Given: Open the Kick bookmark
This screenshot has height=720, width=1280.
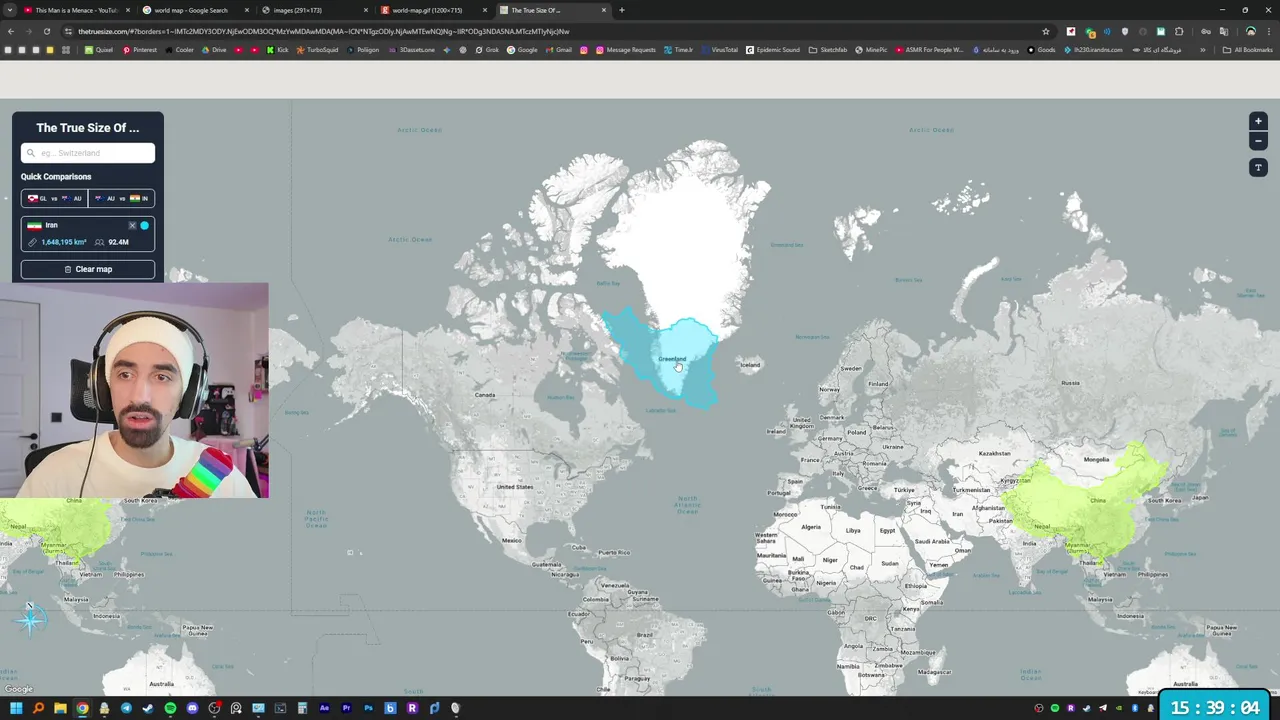Looking at the screenshot, I should point(278,50).
